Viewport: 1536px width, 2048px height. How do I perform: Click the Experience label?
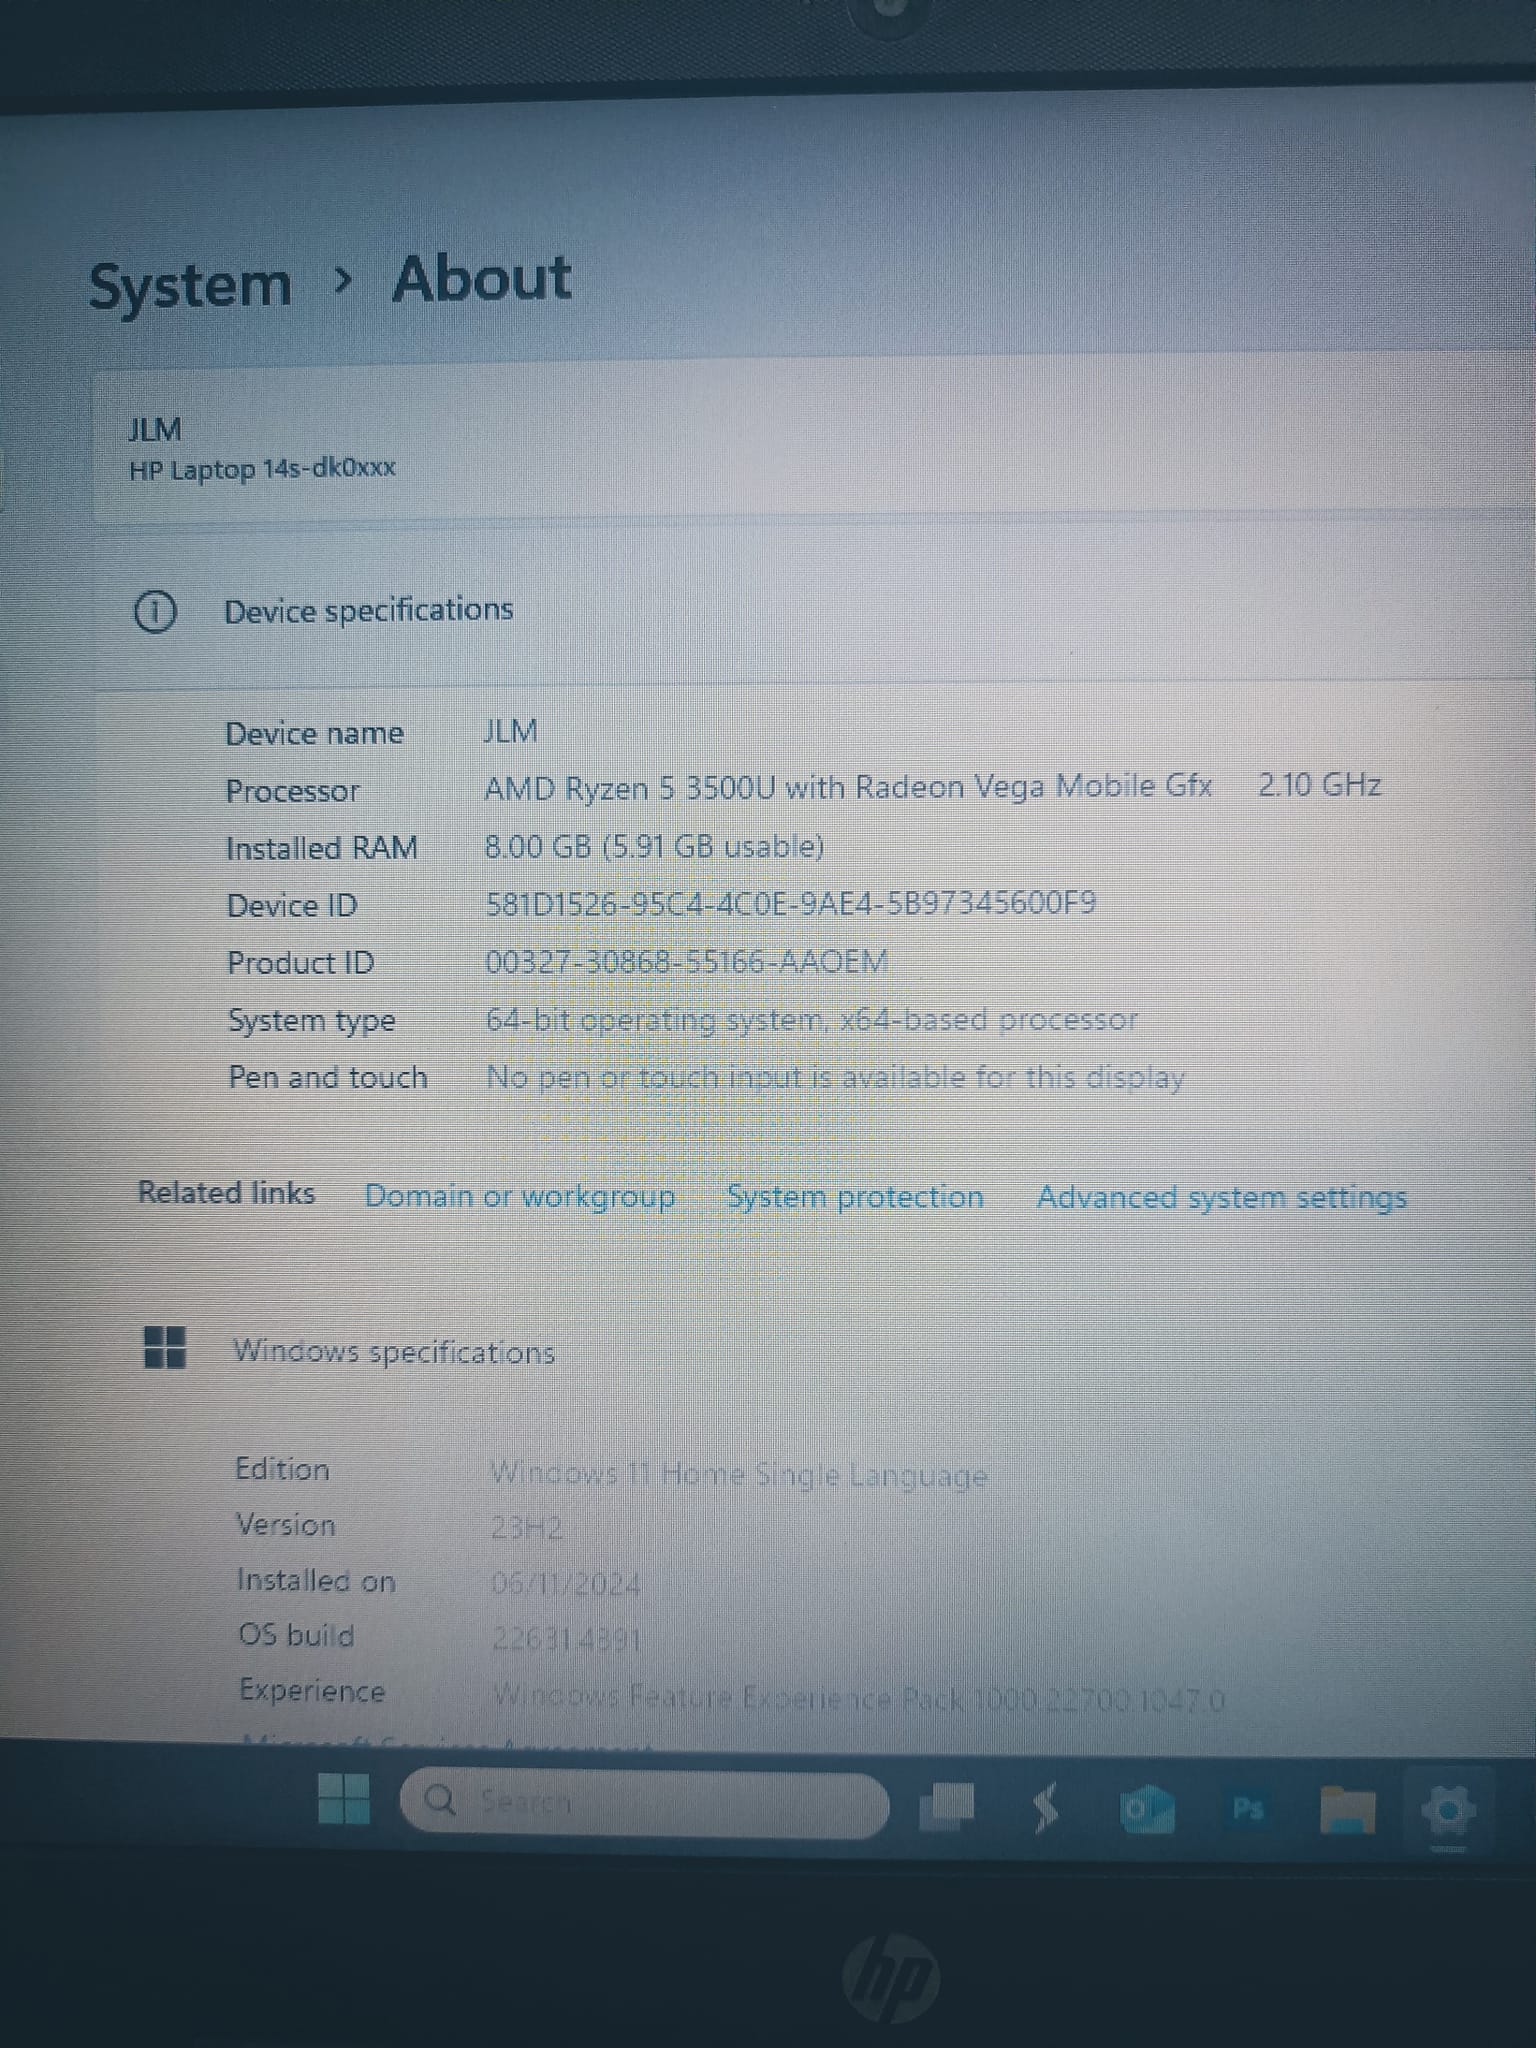tap(312, 1690)
